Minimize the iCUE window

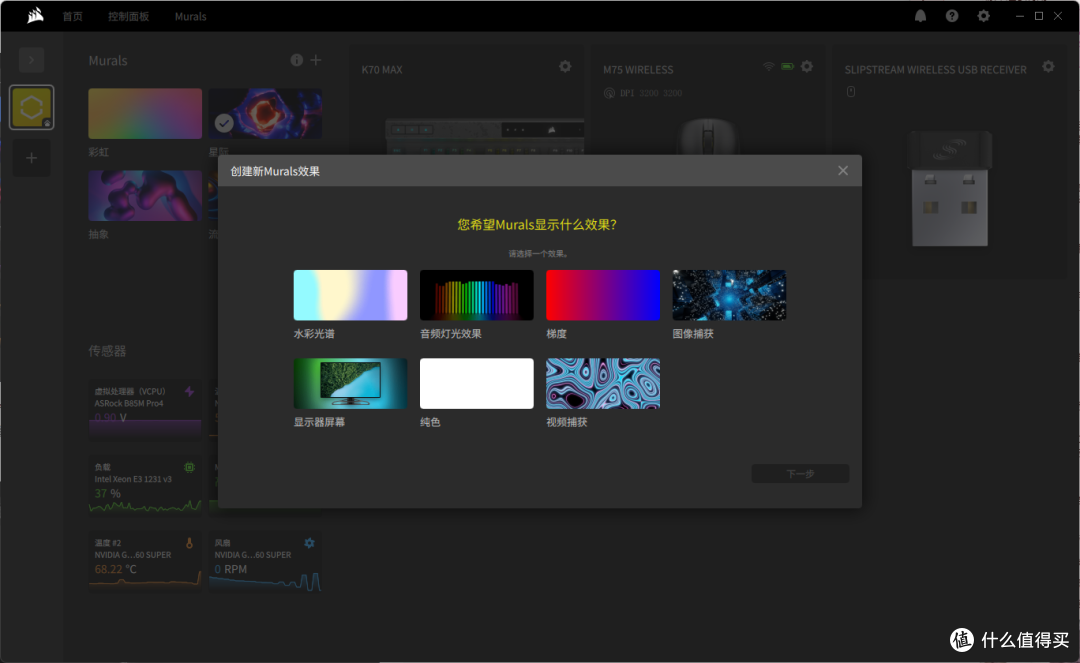pyautogui.click(x=1019, y=16)
